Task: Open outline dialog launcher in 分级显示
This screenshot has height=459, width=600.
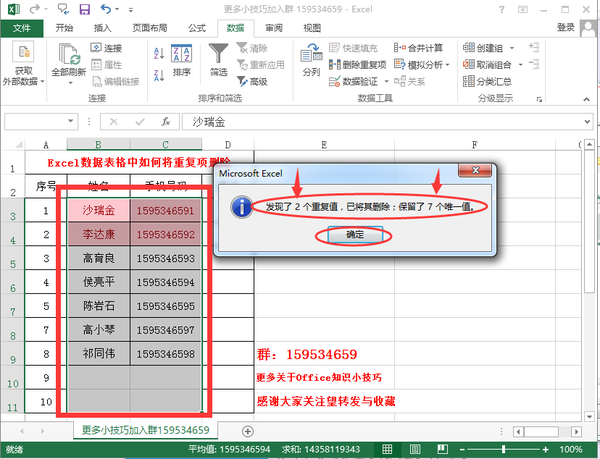Action: pos(539,99)
